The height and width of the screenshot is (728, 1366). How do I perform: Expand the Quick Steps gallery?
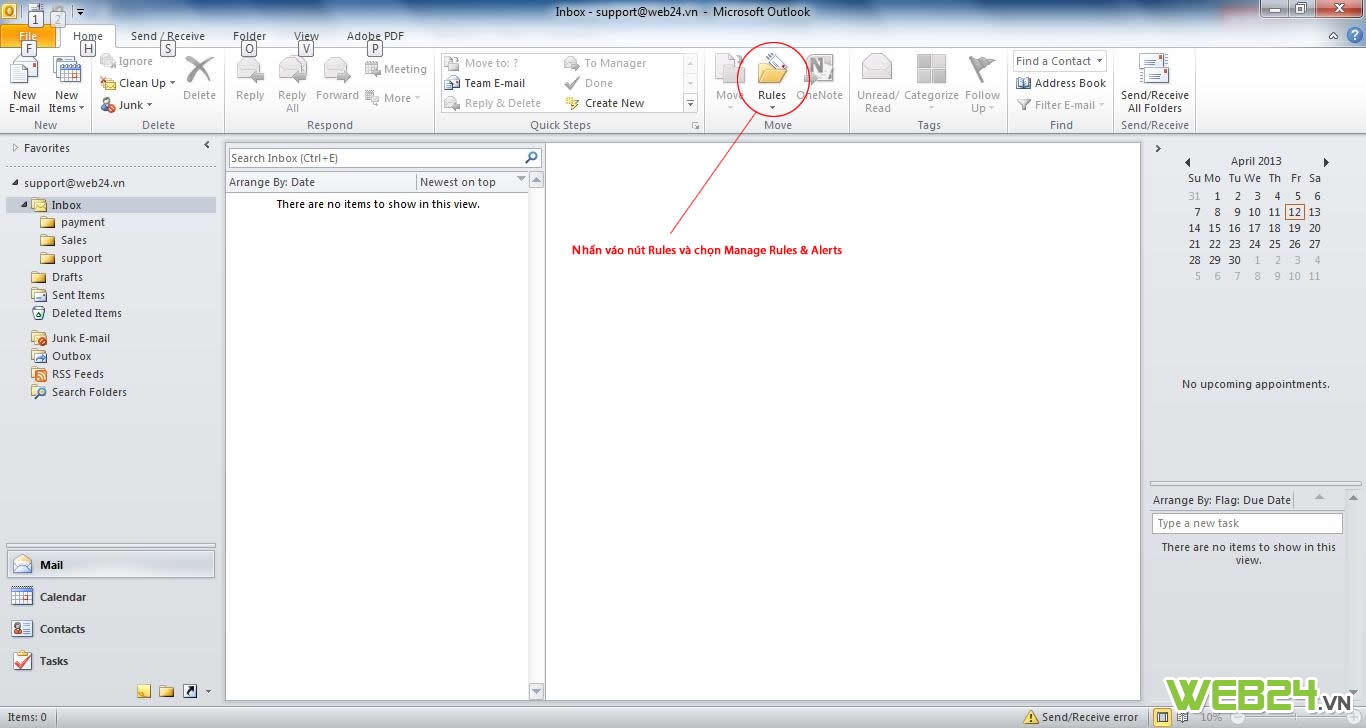690,103
